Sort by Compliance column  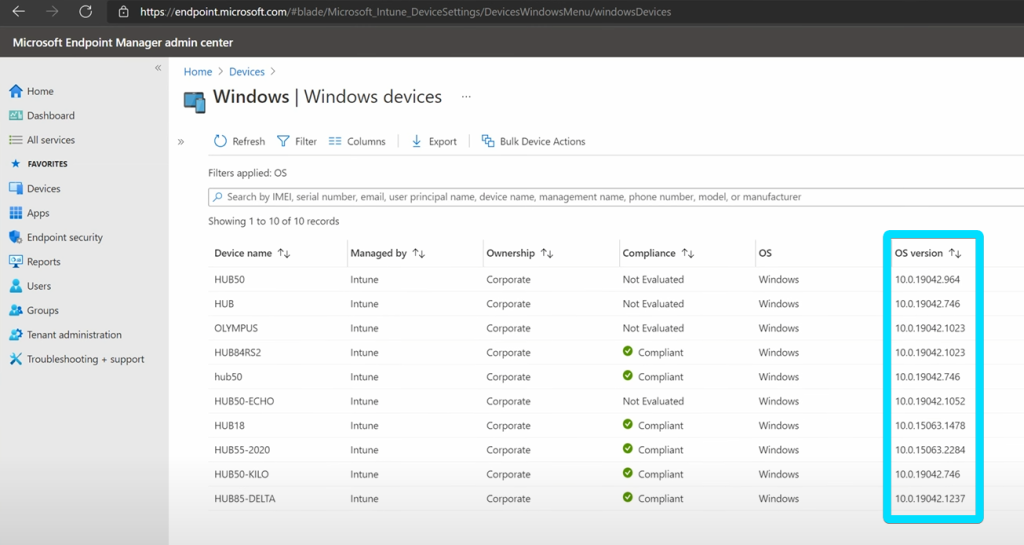tap(688, 253)
